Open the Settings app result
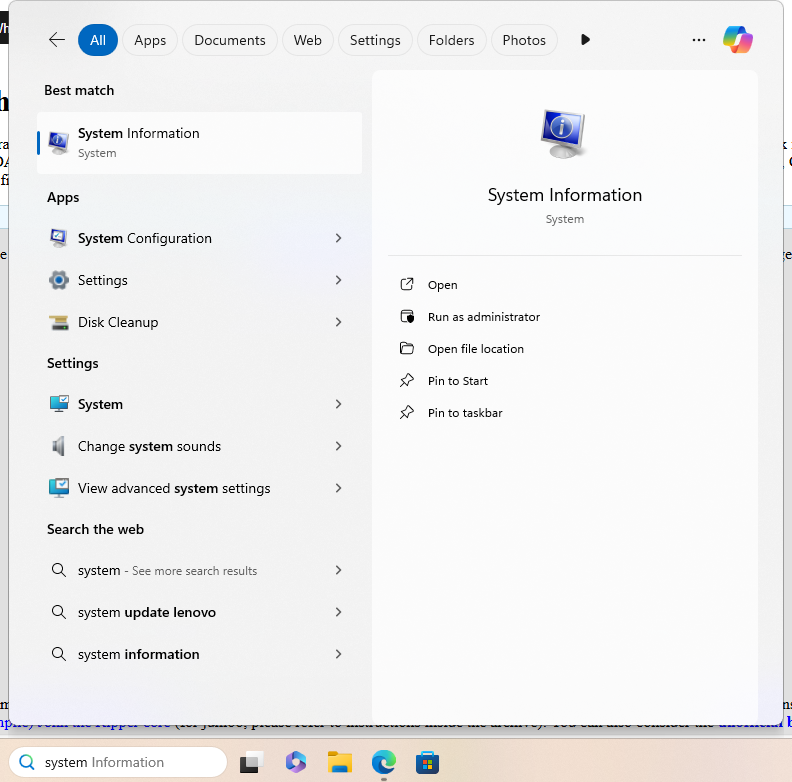Screen dimensions: 792x782 [x=200, y=280]
